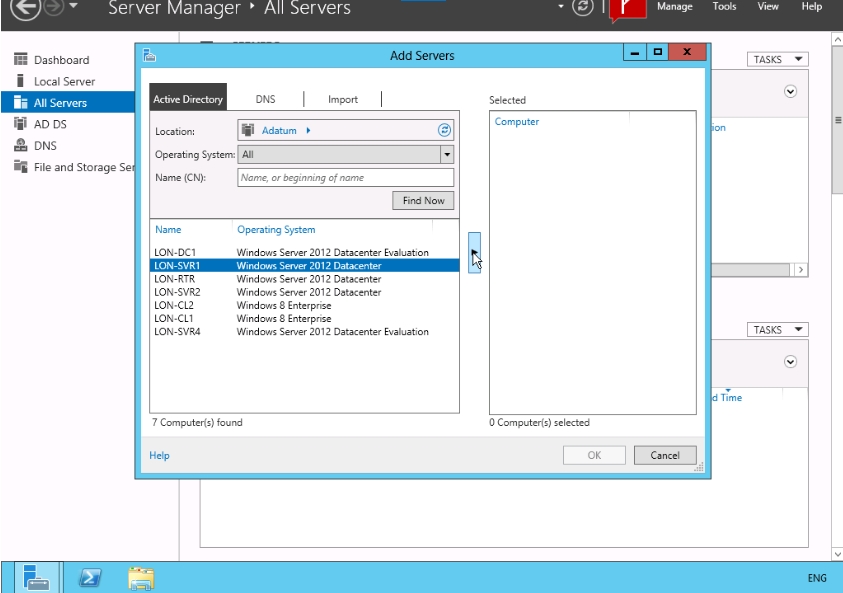Click the Name (CN) input field
843x593 pixels.
point(345,177)
